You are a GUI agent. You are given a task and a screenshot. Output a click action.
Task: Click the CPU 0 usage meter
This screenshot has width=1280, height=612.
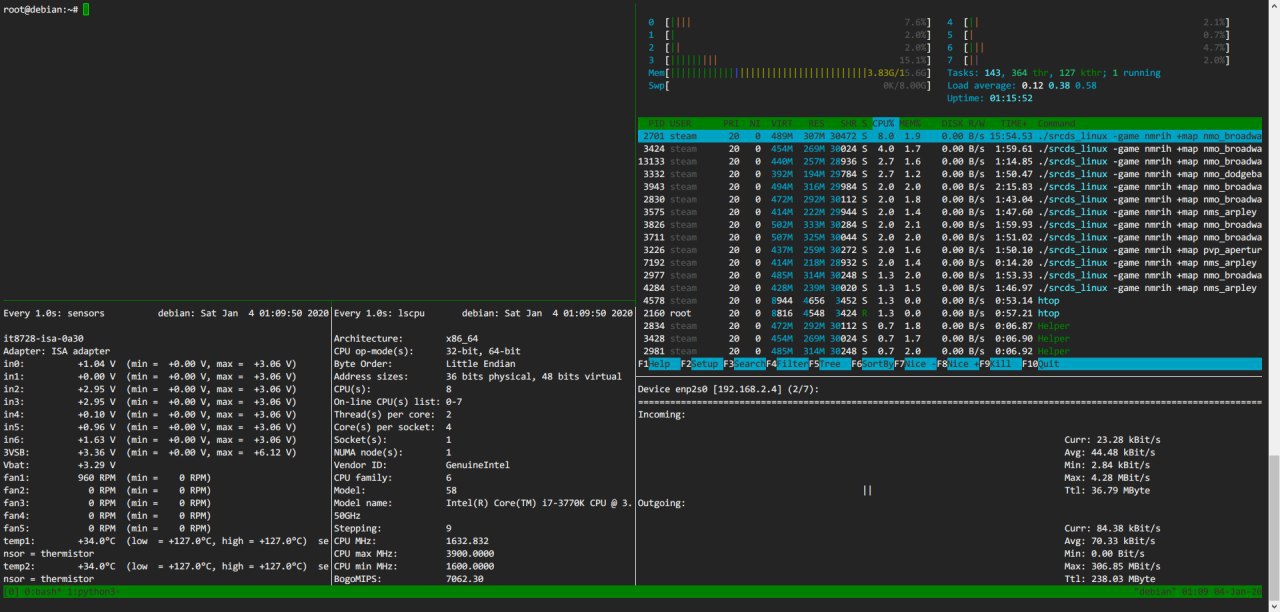point(790,22)
